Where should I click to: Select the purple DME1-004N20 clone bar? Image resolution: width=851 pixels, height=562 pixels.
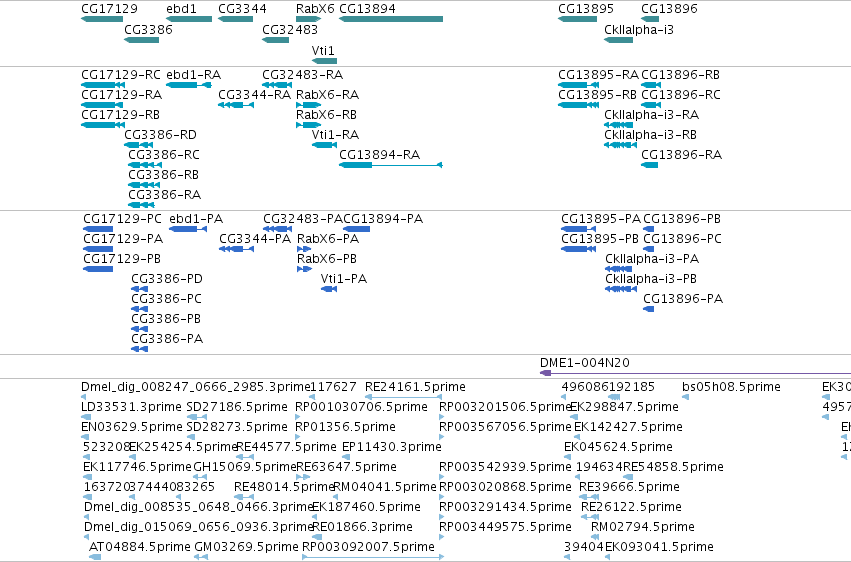696,373
